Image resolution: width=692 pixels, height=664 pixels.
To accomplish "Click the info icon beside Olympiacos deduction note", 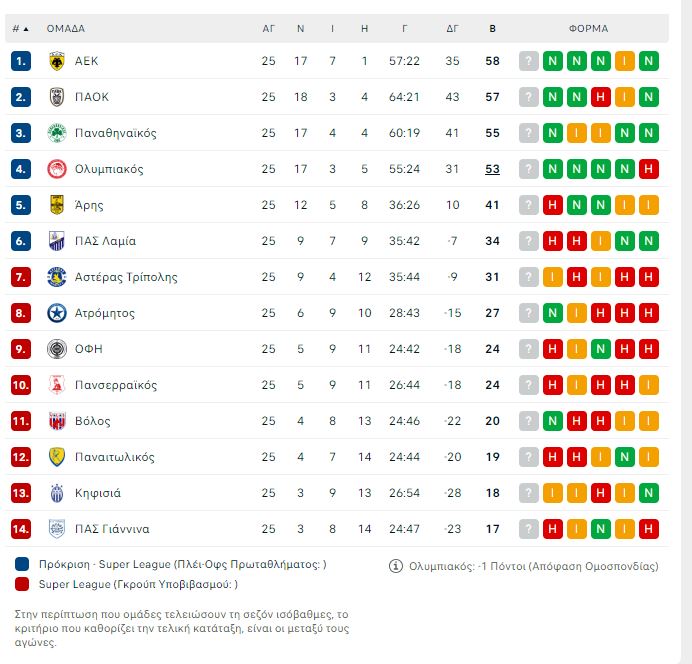I will click(x=396, y=566).
